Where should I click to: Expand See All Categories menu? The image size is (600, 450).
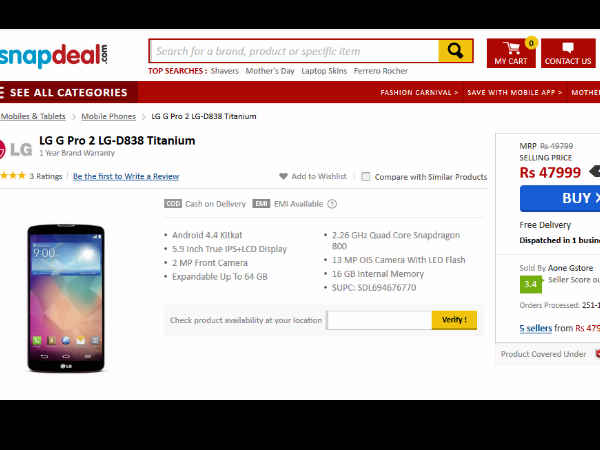click(x=64, y=93)
